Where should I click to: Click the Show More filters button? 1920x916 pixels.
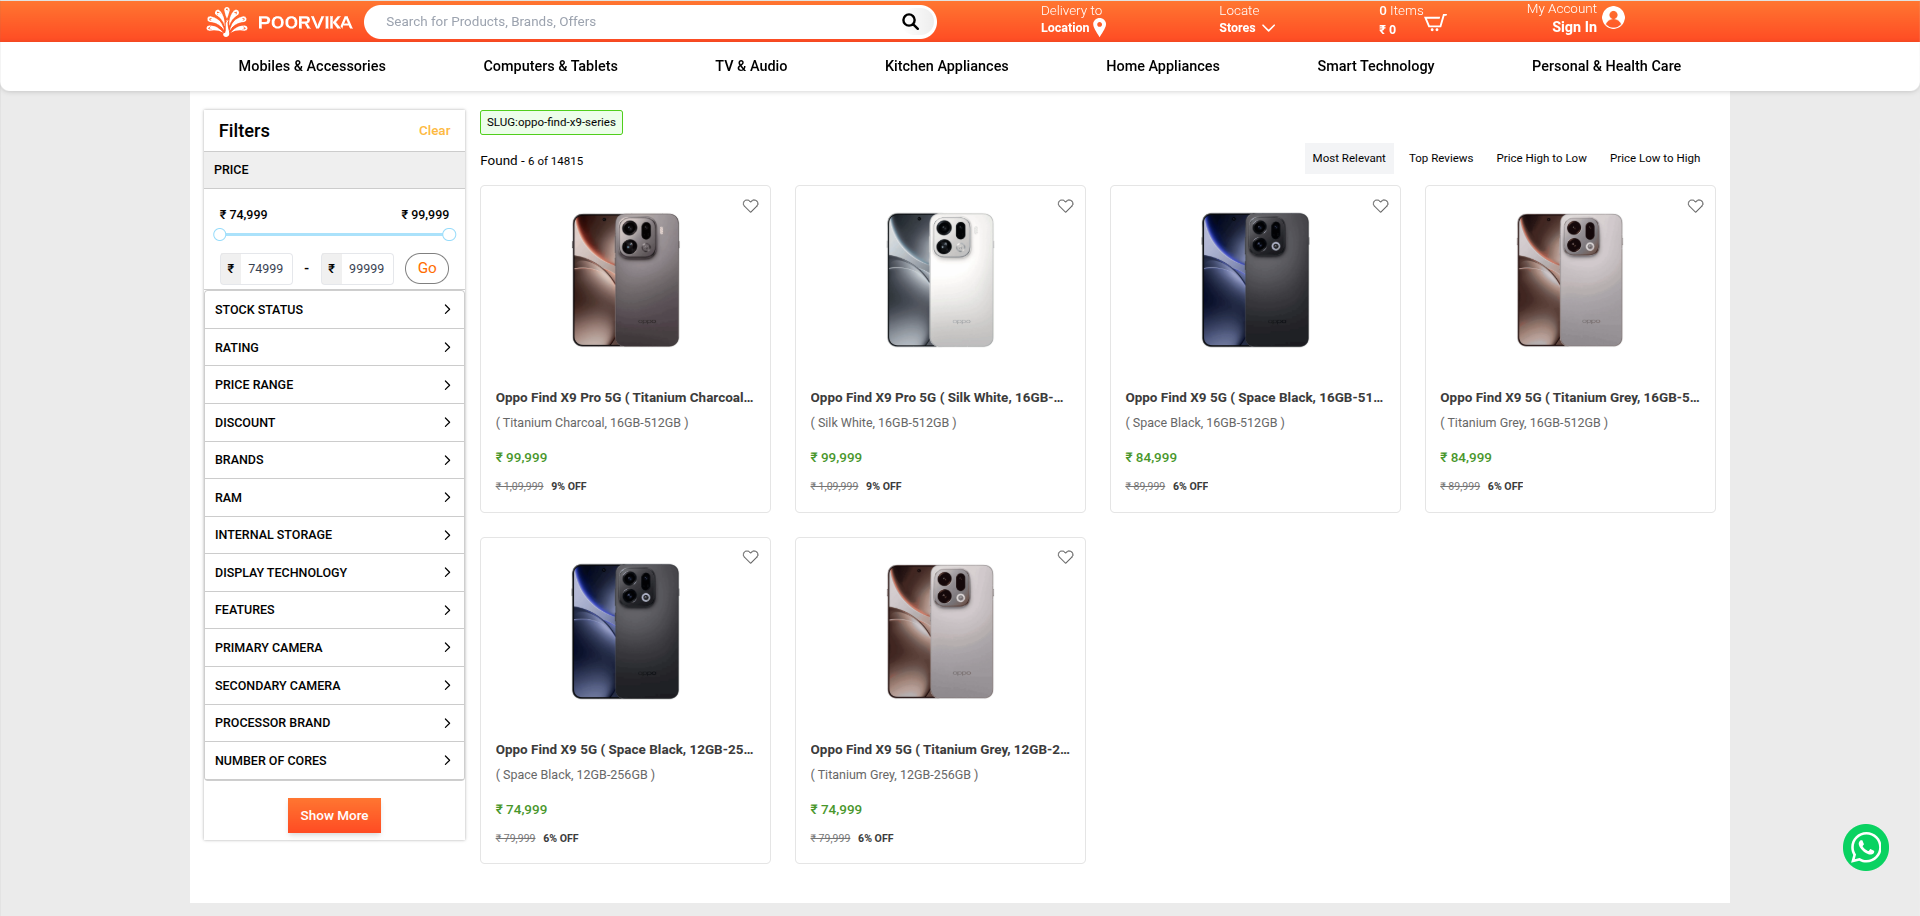(334, 816)
